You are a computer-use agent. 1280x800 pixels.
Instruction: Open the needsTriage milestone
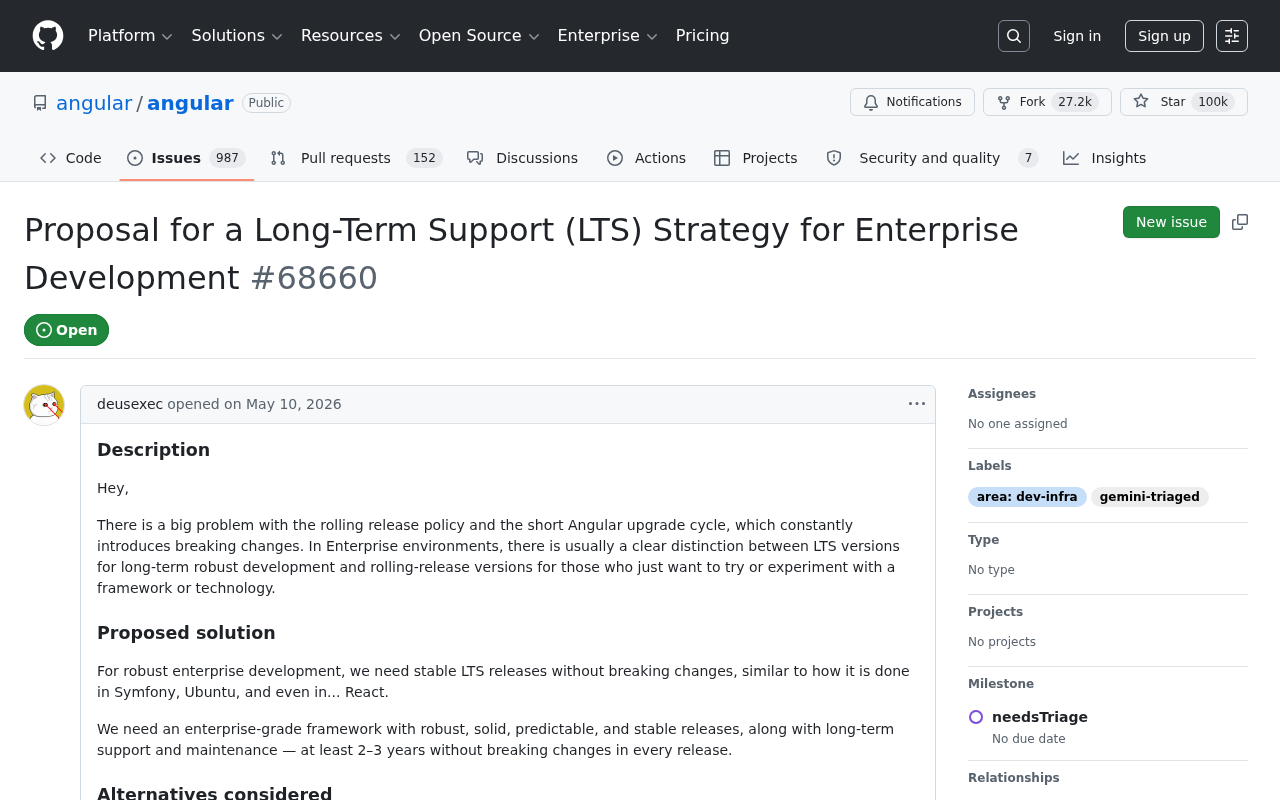click(x=1040, y=717)
